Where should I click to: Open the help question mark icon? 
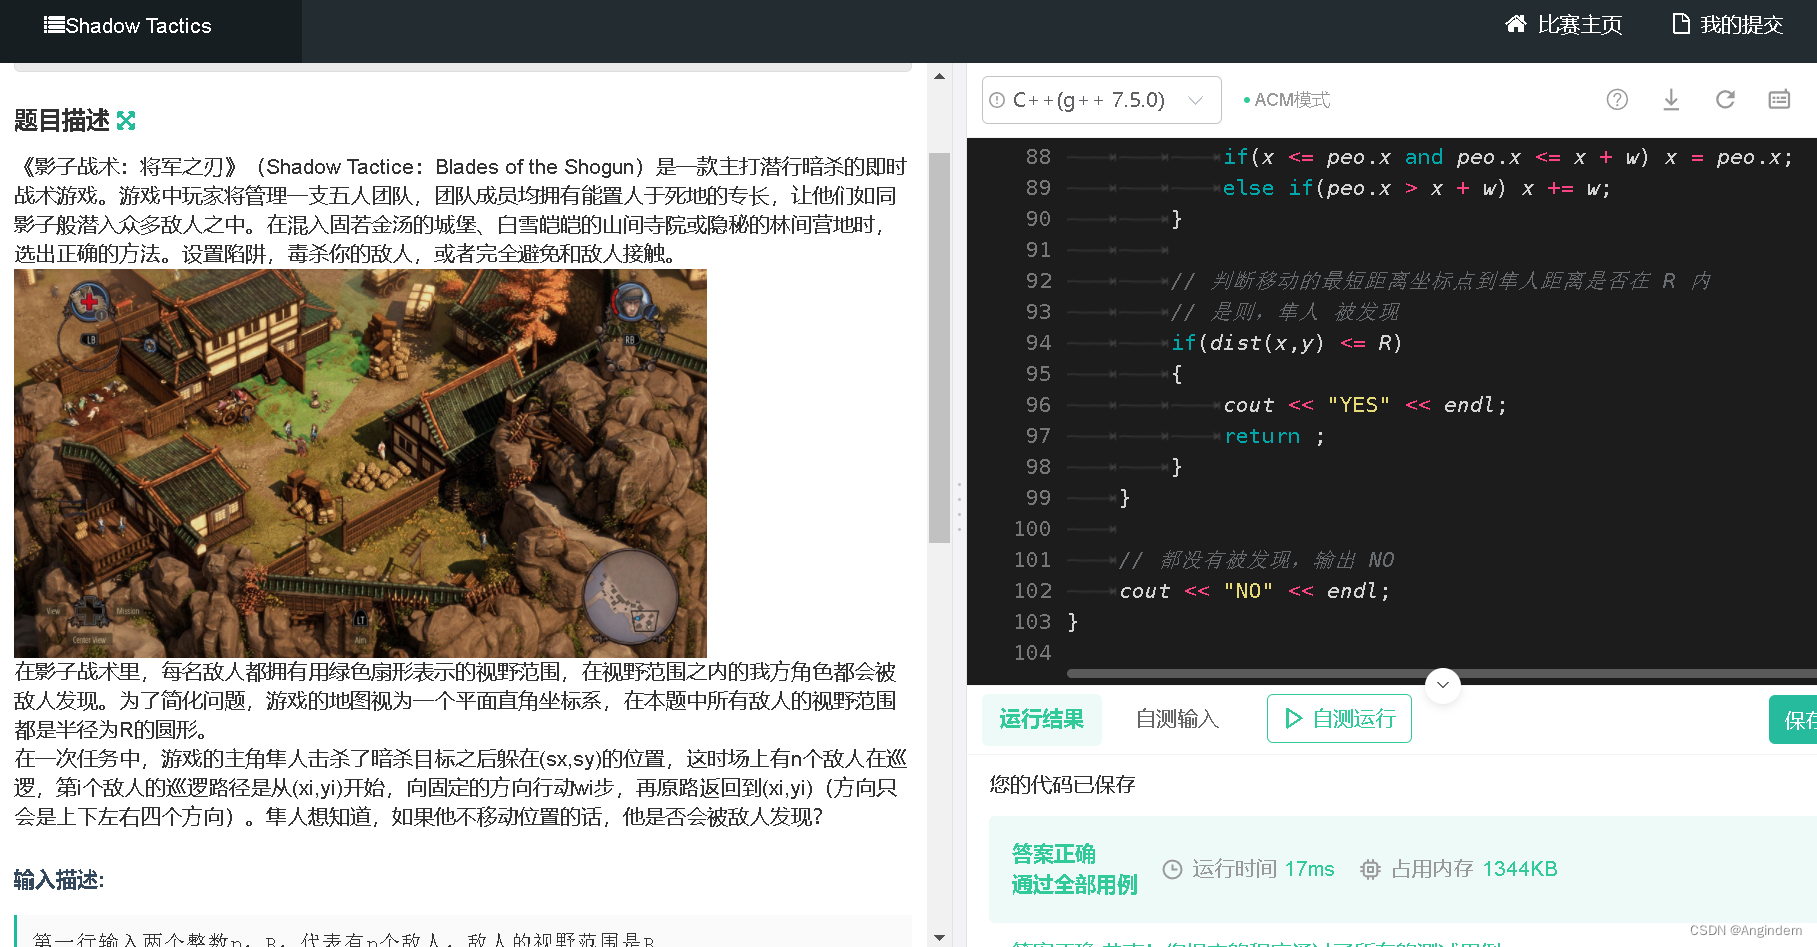point(1617,99)
